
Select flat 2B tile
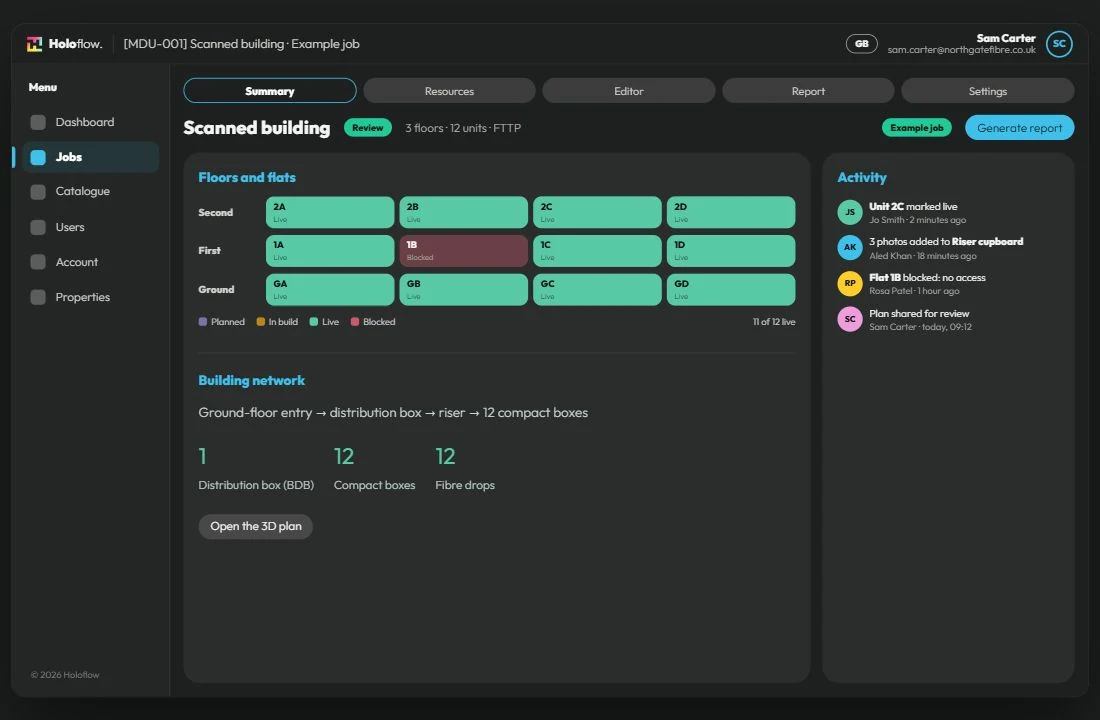pos(464,212)
